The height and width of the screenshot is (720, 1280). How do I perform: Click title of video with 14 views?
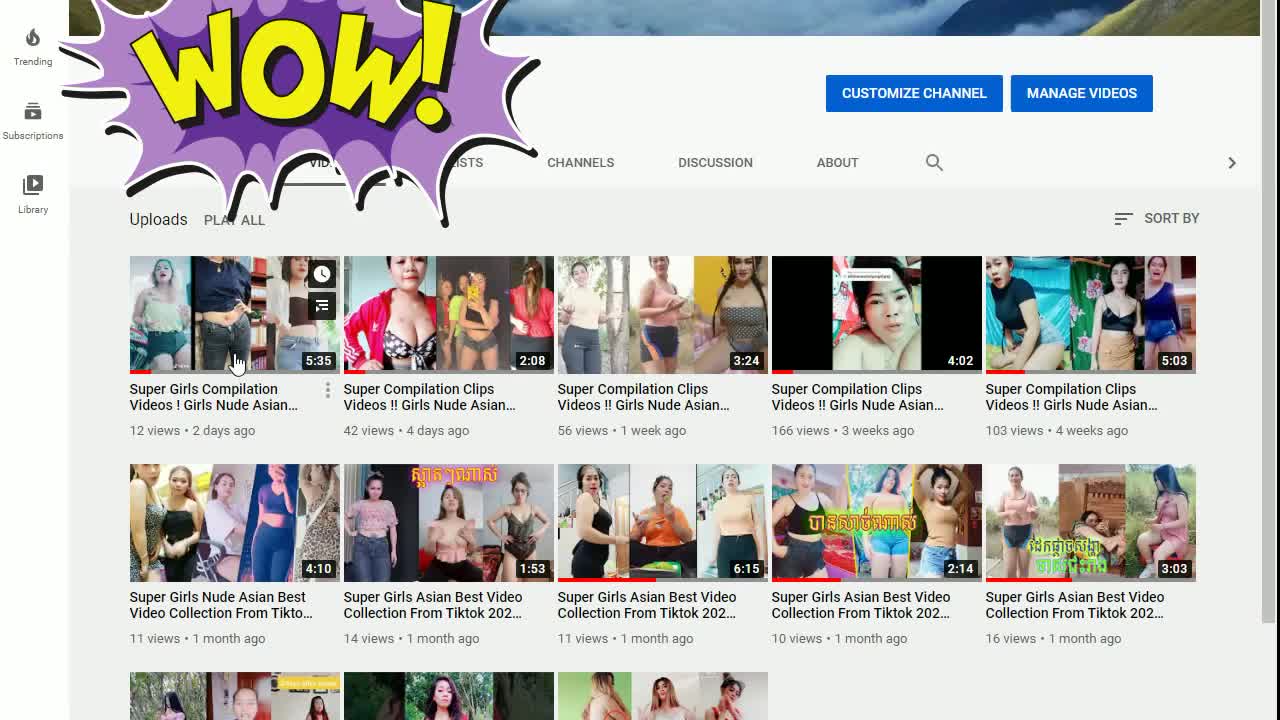click(x=433, y=605)
